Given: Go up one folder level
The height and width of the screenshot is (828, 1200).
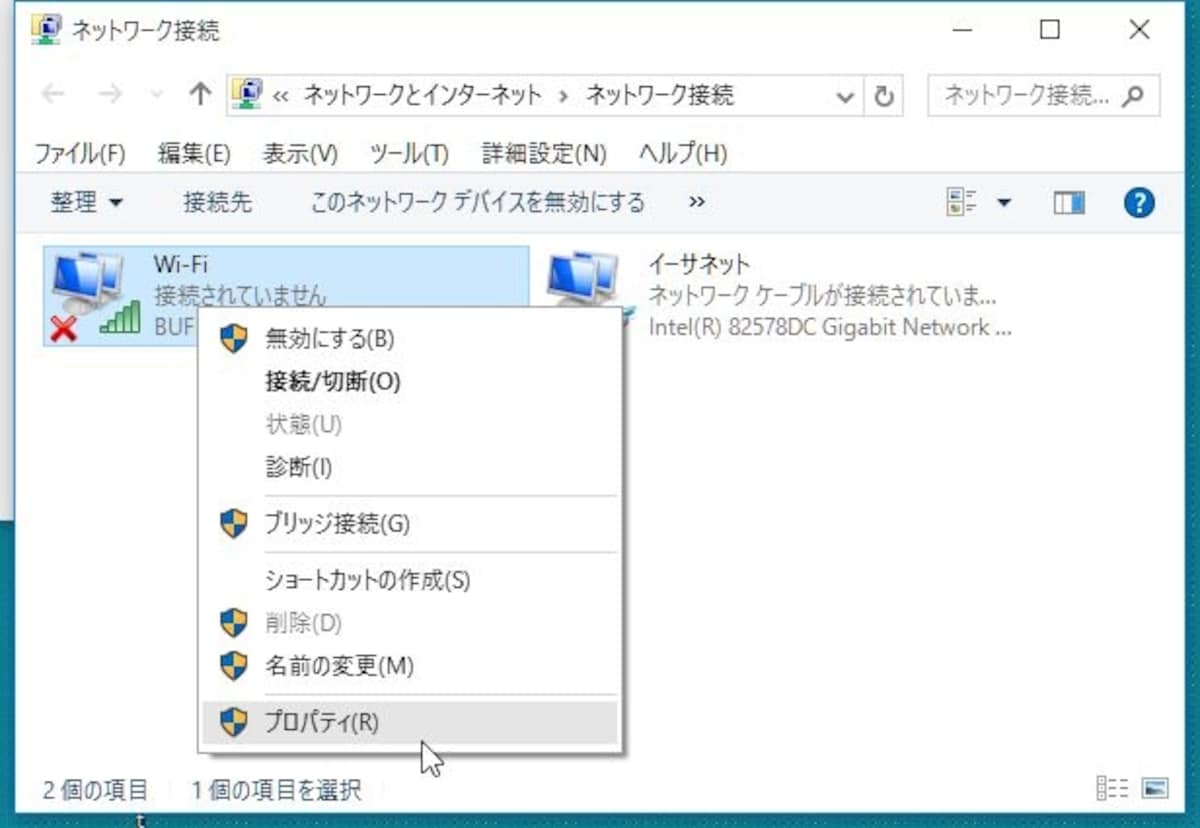Looking at the screenshot, I should [x=200, y=94].
